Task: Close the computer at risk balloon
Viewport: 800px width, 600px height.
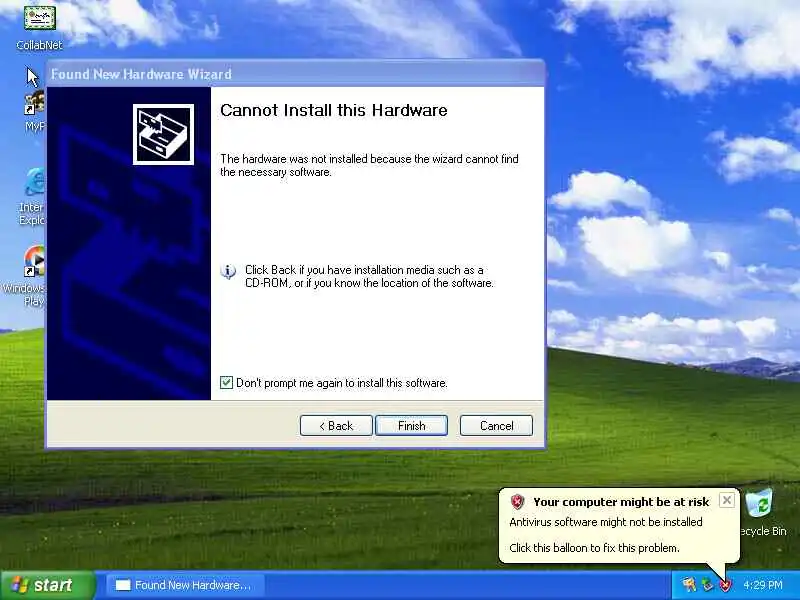Action: 727,500
